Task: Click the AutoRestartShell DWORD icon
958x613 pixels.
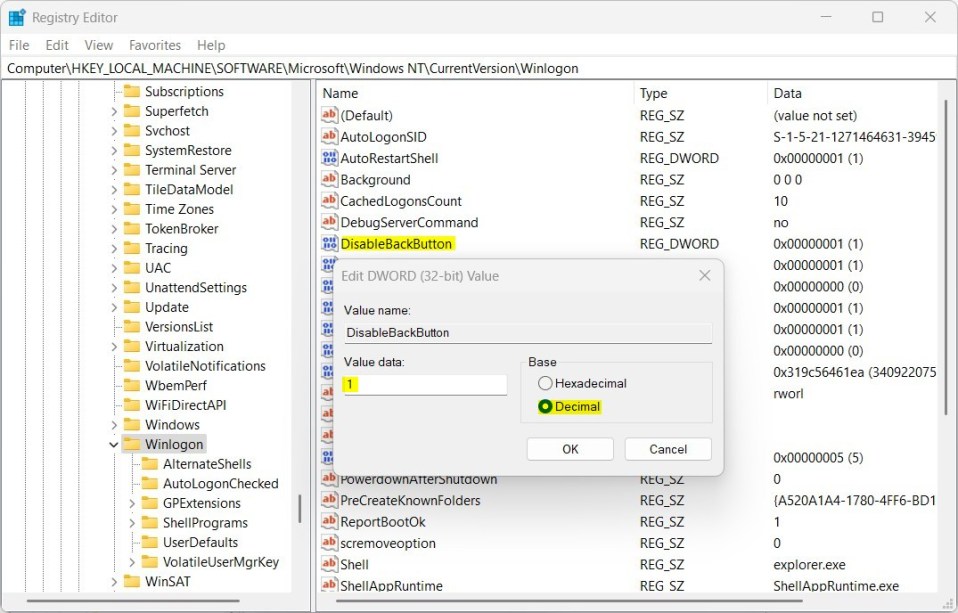Action: (x=329, y=158)
